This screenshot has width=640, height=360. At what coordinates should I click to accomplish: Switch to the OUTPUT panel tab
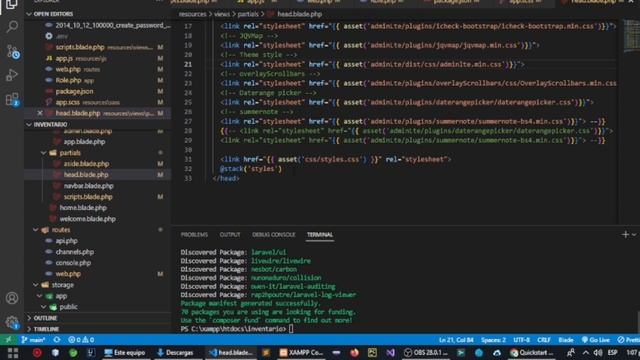click(x=230, y=235)
